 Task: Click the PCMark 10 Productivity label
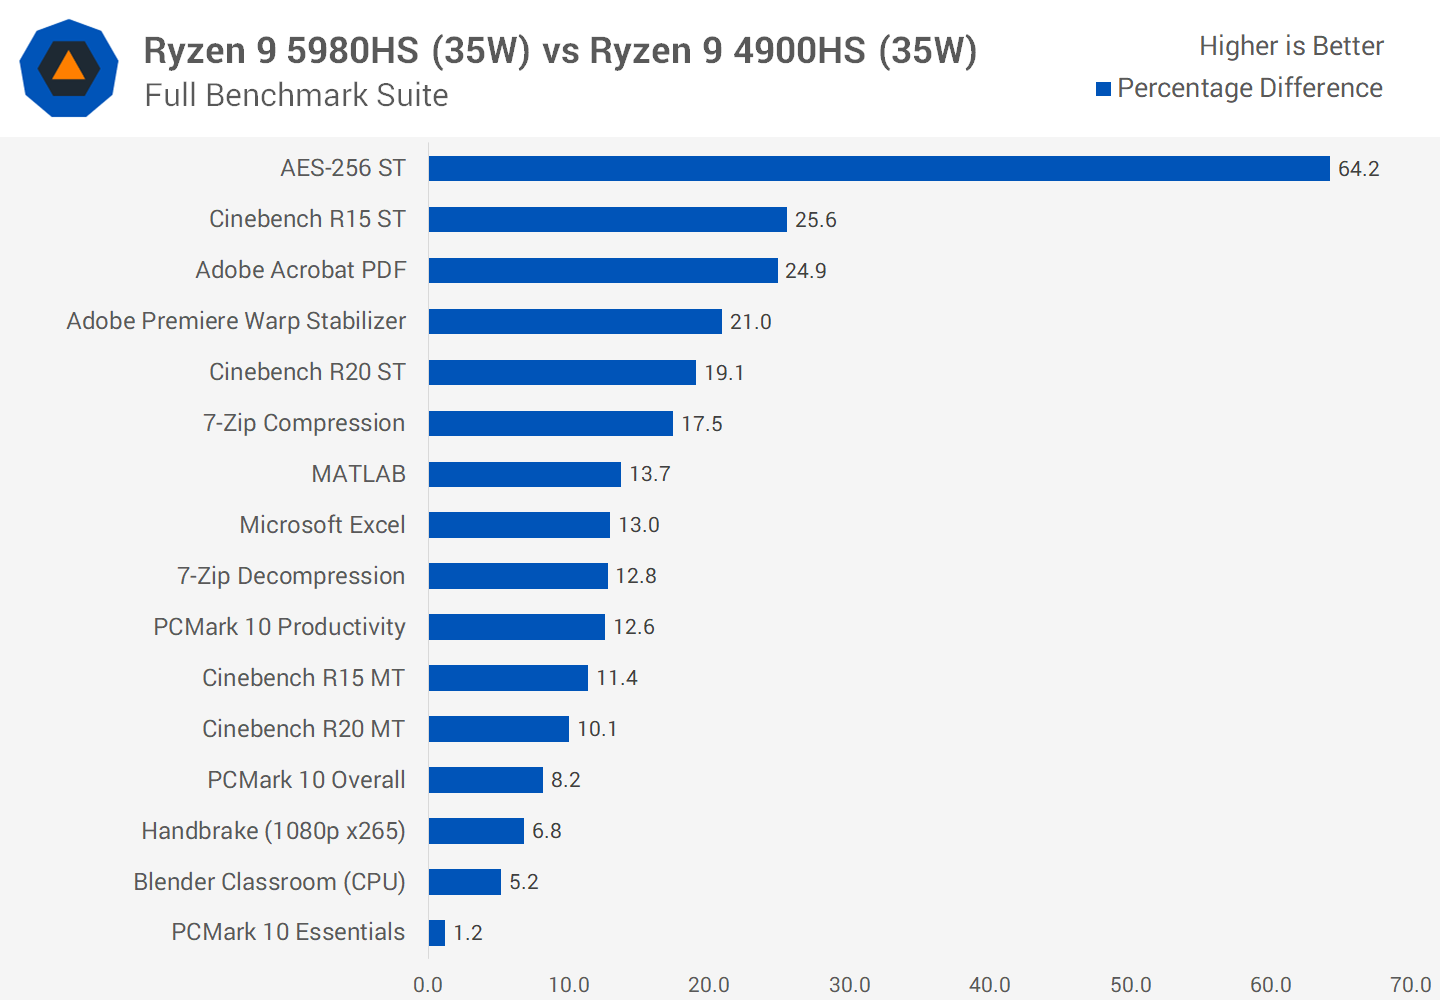(x=279, y=627)
